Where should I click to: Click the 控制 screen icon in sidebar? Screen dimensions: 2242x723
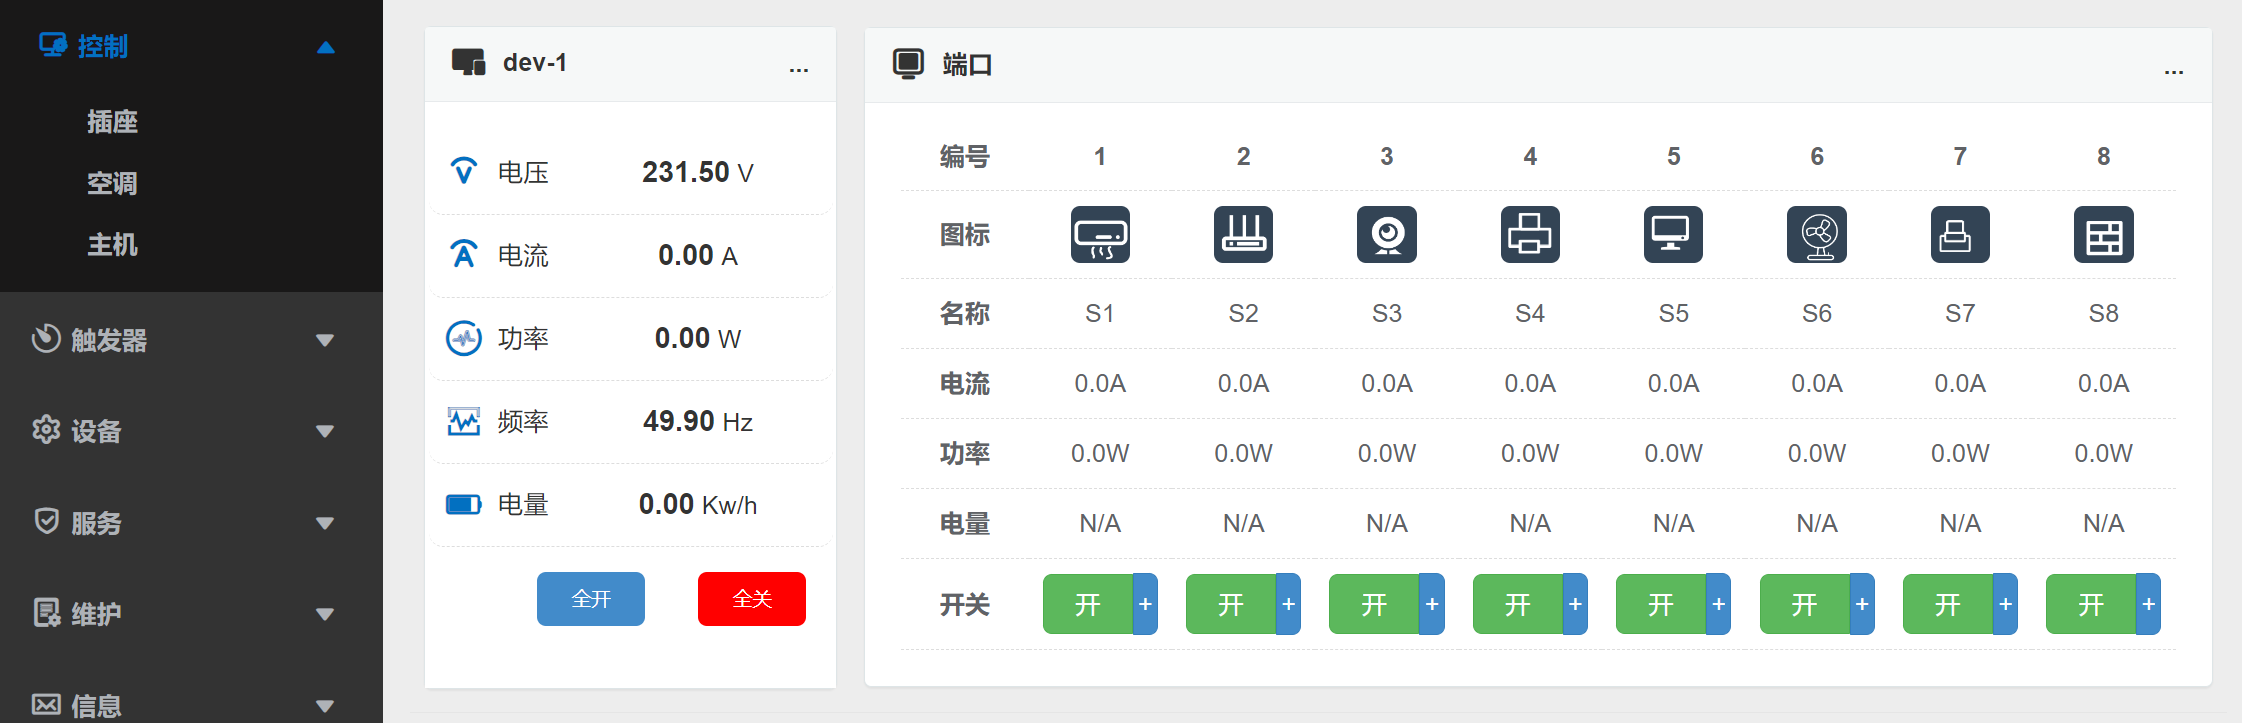(52, 45)
